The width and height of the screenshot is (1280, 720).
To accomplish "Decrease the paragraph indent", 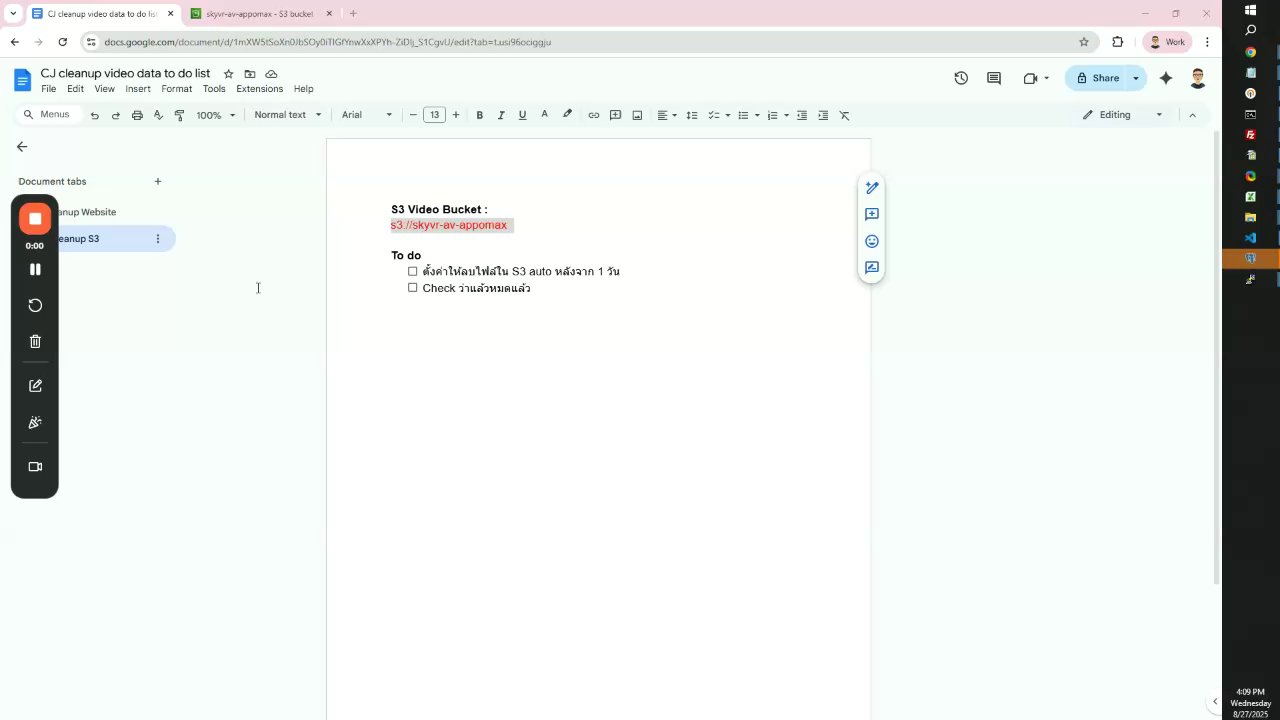I will [802, 115].
